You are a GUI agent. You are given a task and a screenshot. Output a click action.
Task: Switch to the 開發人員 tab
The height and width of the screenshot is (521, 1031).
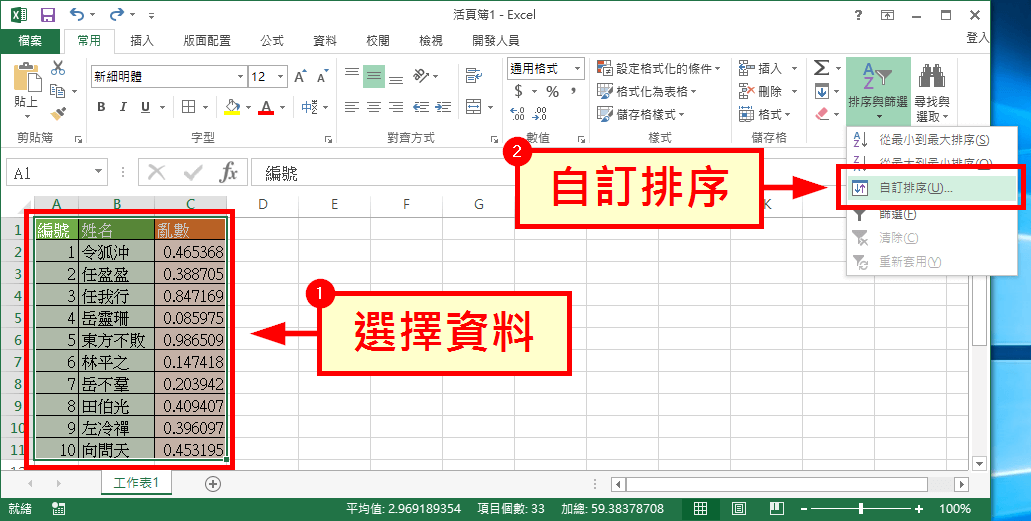(x=496, y=41)
